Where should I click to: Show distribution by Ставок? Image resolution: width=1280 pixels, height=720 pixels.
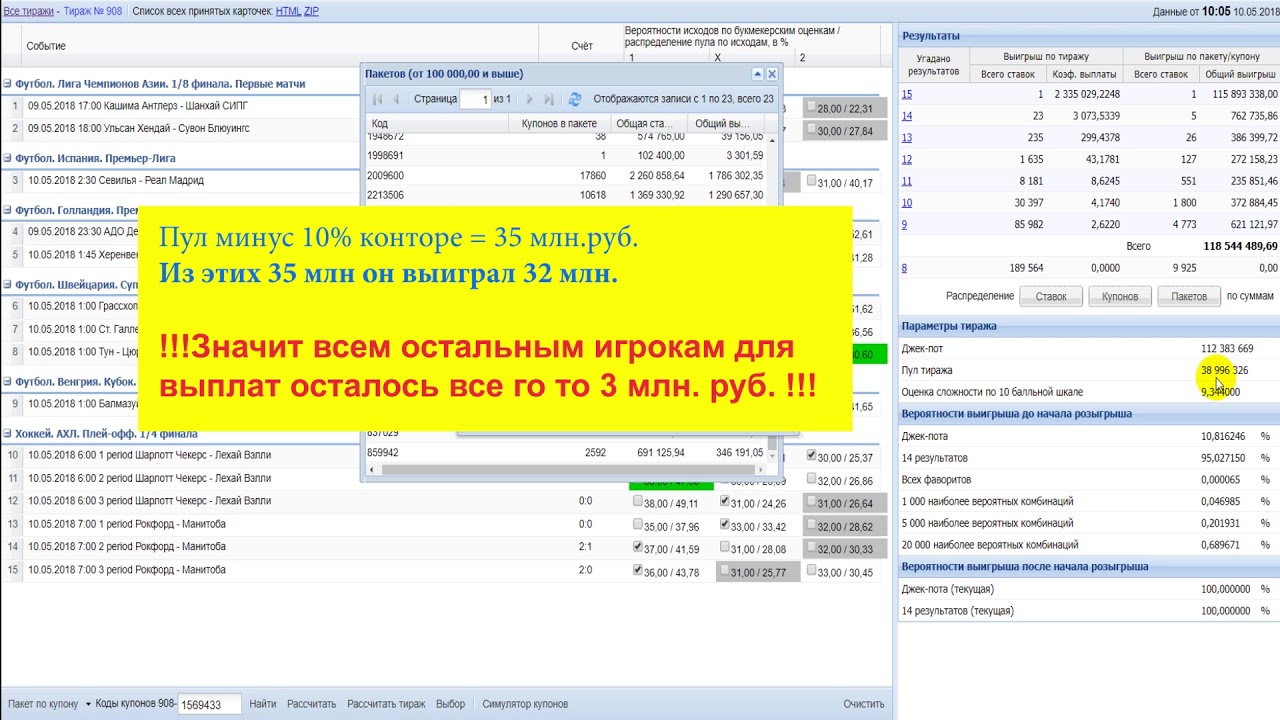pyautogui.click(x=1050, y=296)
